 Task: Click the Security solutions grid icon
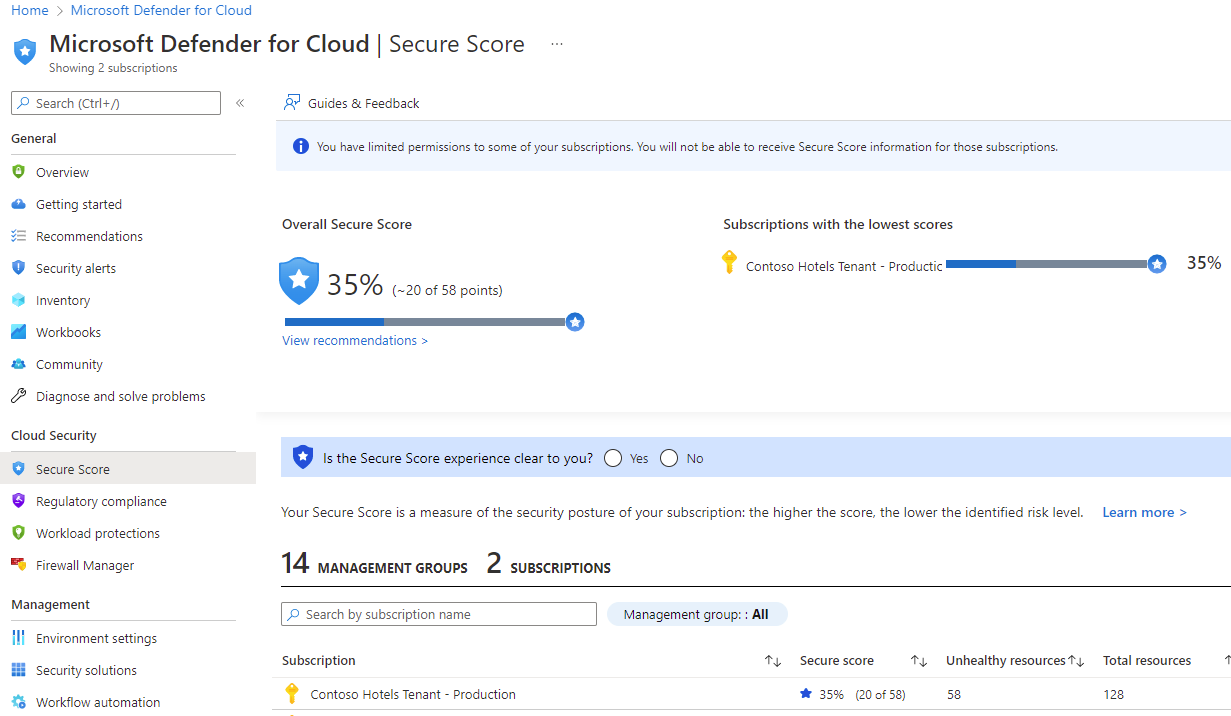click(x=18, y=670)
